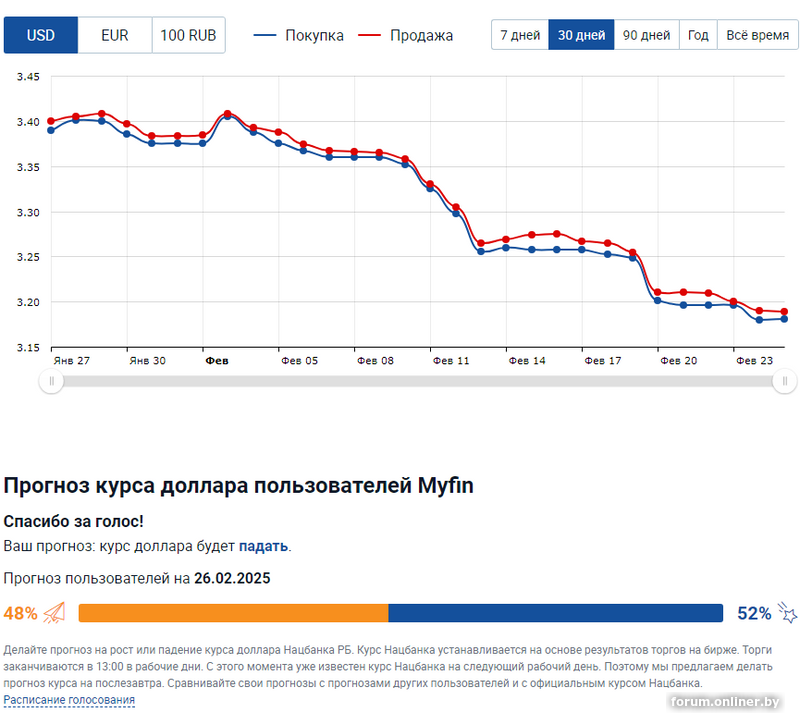The width and height of the screenshot is (800, 723).
Task: Select the USD currency tab
Action: click(x=41, y=35)
